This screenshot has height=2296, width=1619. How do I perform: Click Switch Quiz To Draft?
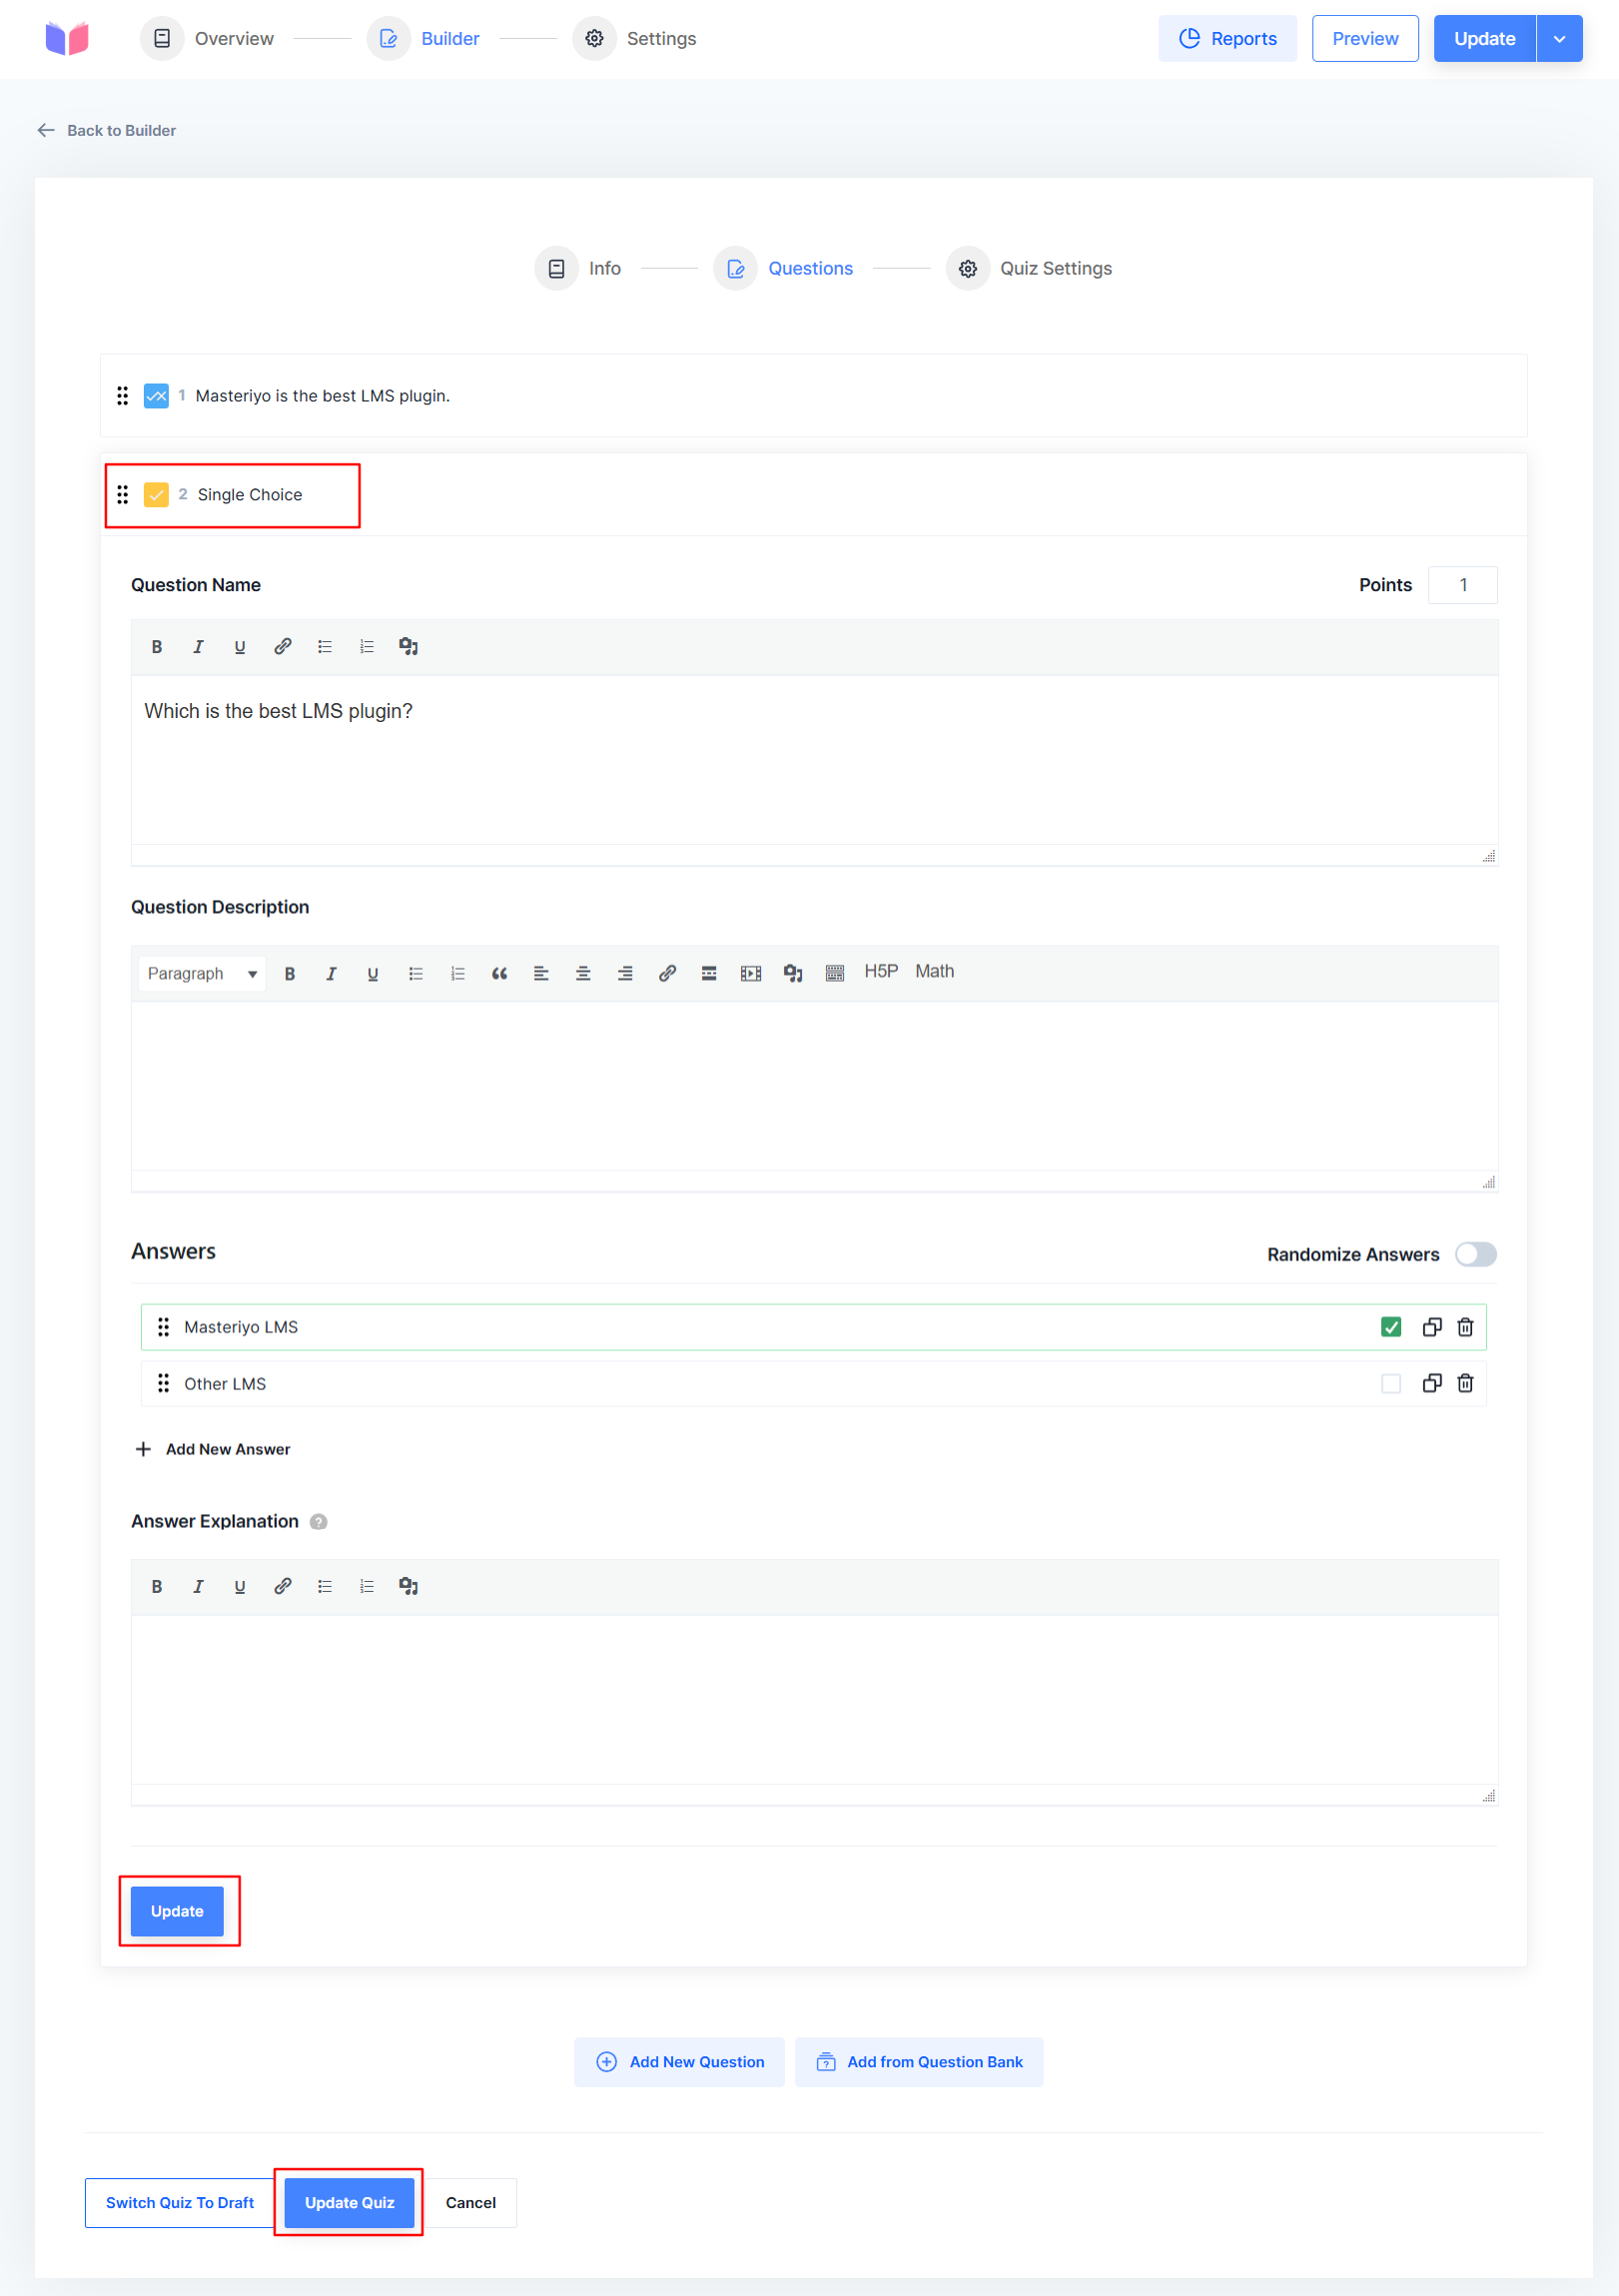point(180,2202)
